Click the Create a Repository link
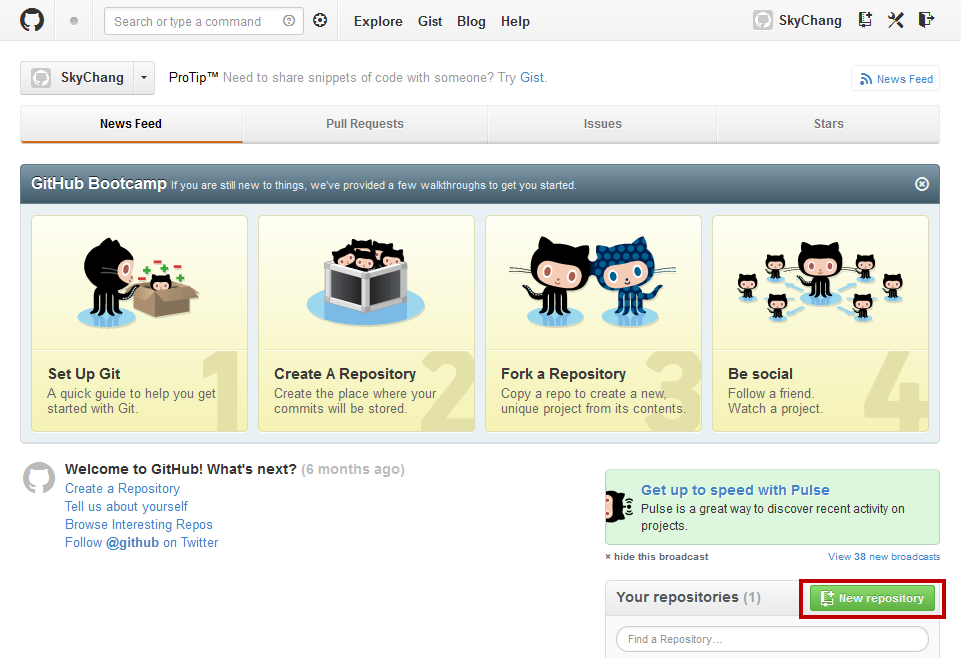The height and width of the screenshot is (658, 961). 123,488
